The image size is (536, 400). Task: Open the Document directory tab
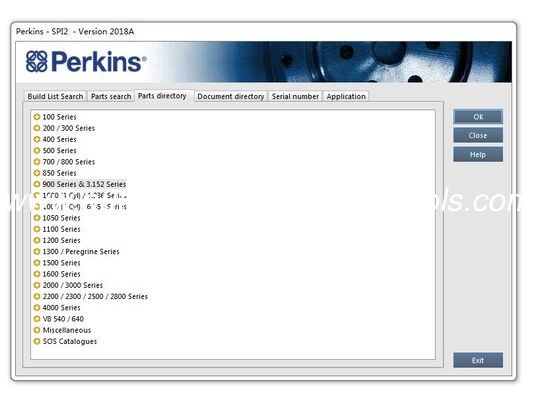231,96
